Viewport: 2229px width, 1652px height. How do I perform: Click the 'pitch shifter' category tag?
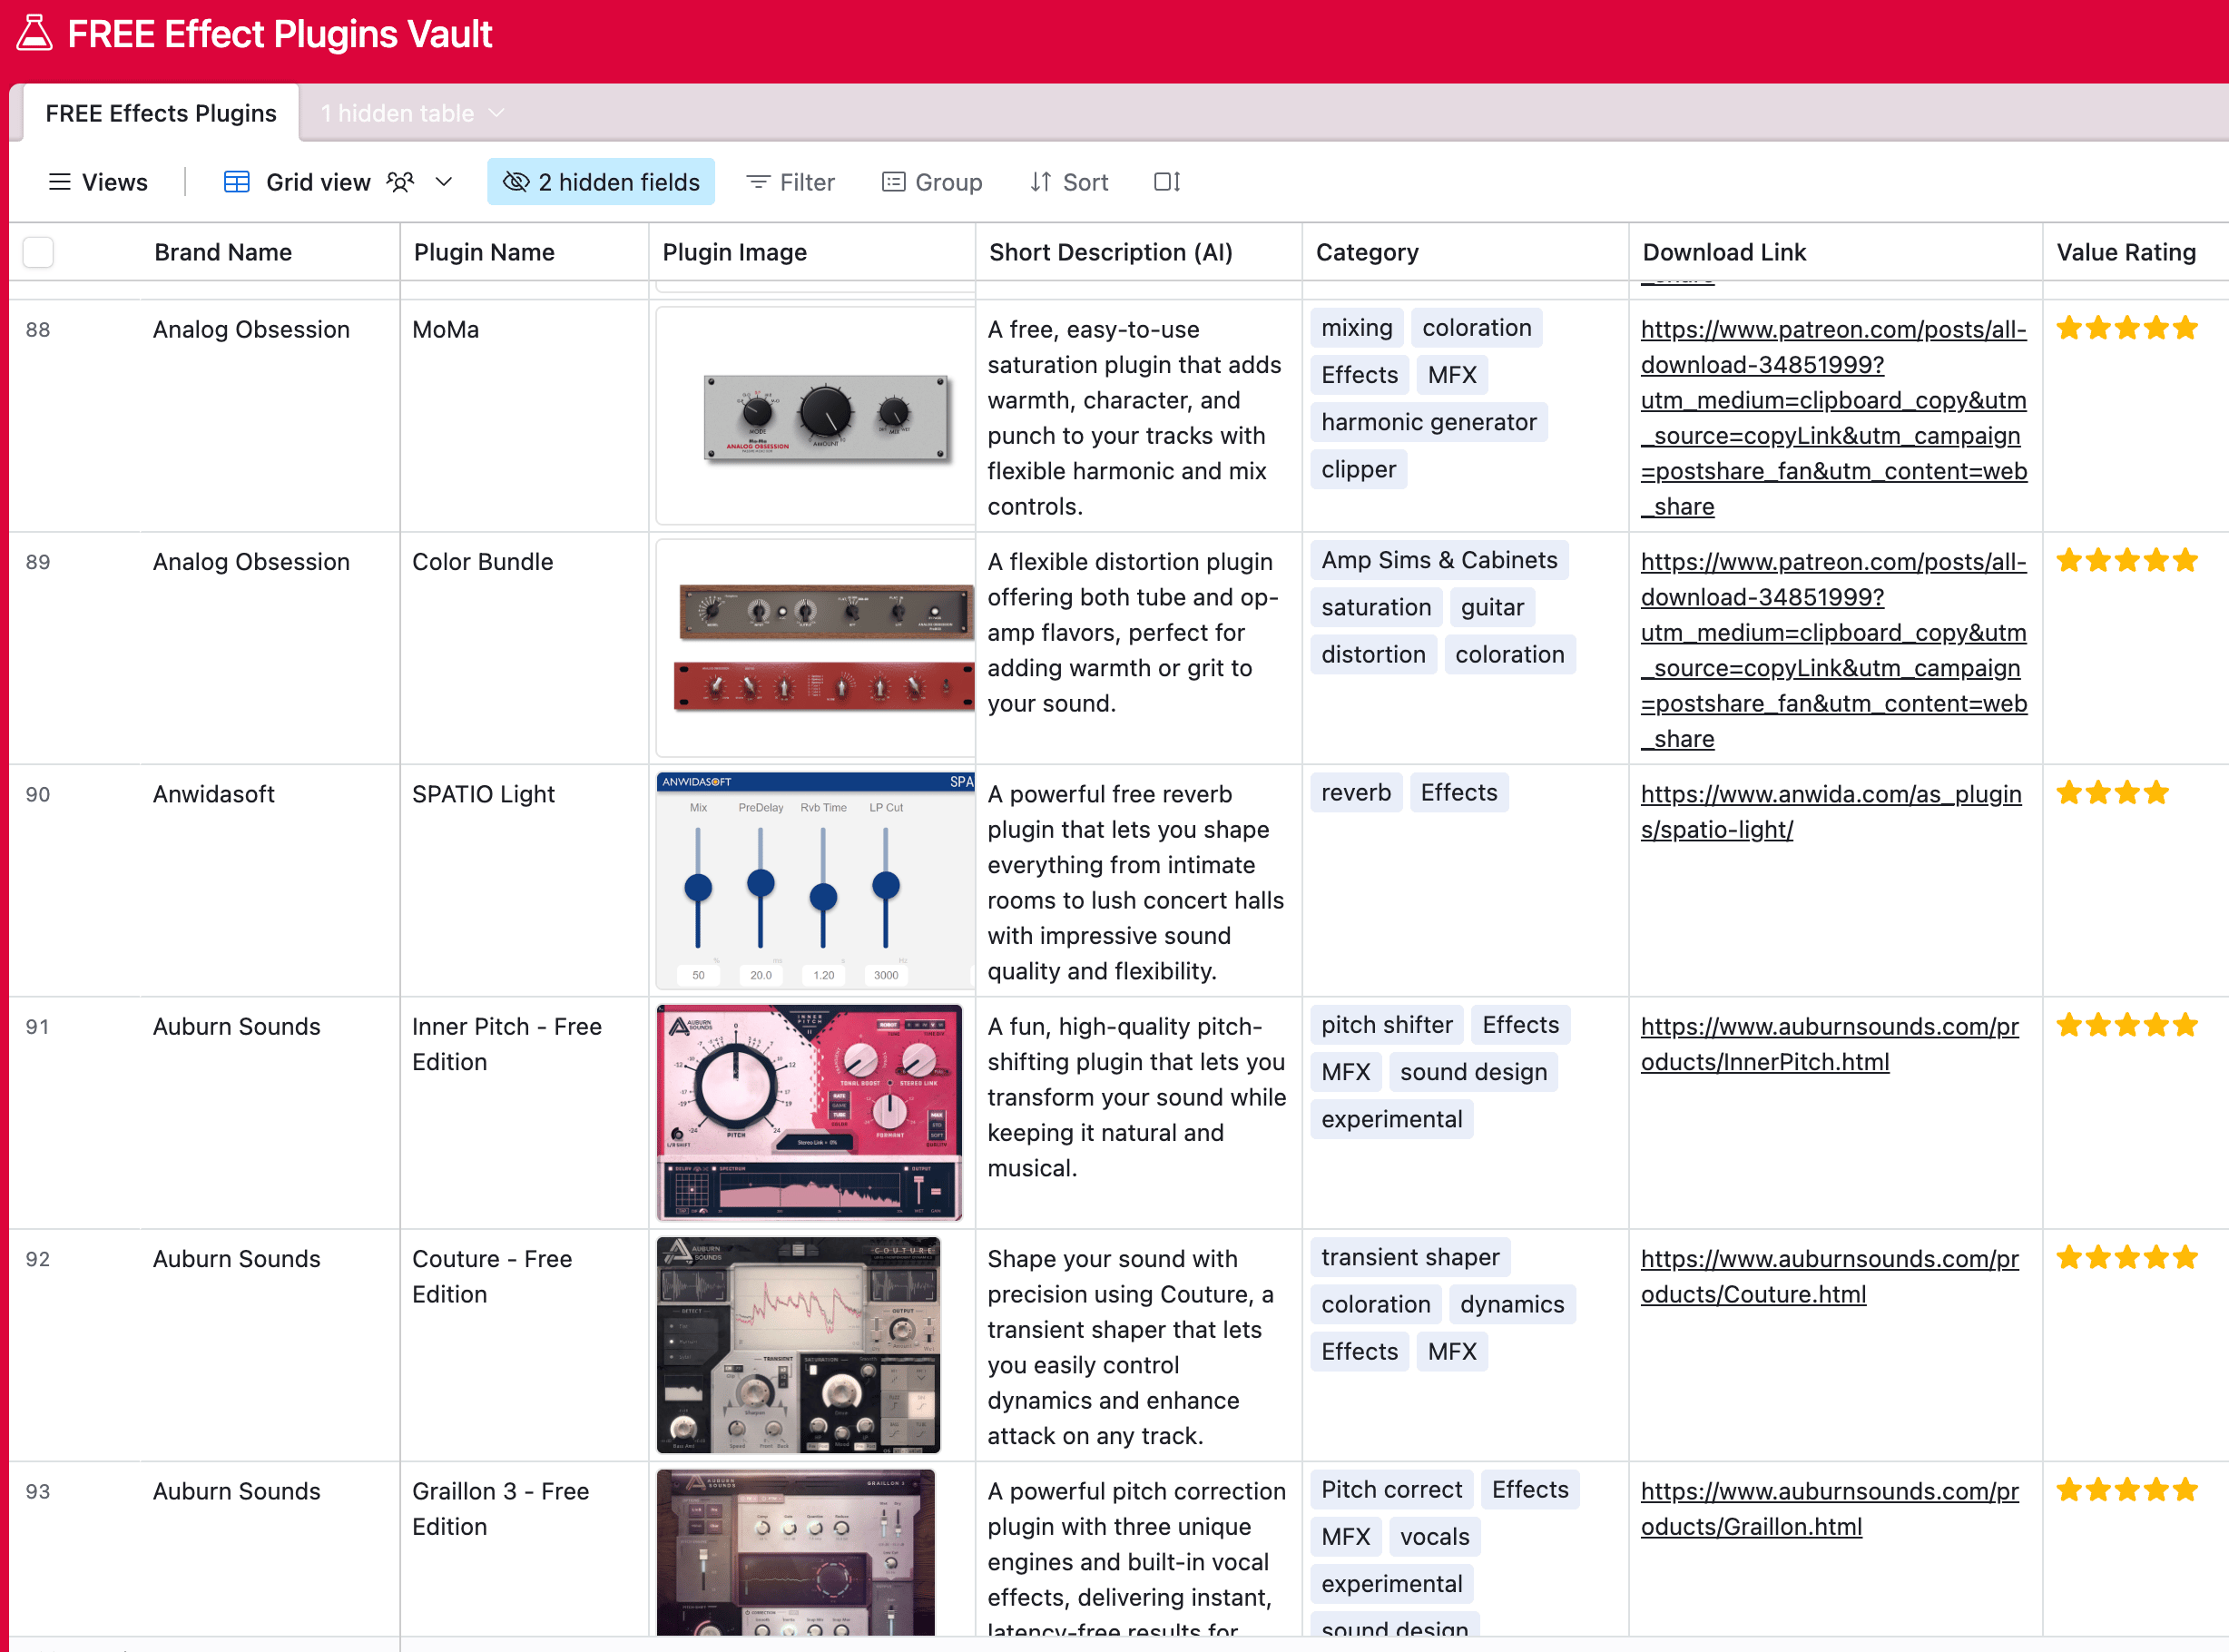(x=1386, y=1024)
